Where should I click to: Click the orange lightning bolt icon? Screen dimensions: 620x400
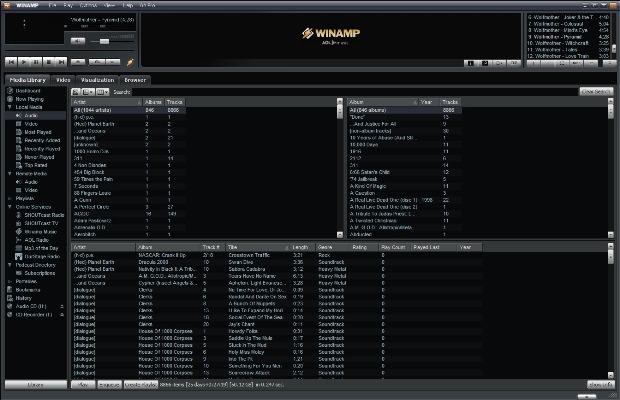coord(130,62)
